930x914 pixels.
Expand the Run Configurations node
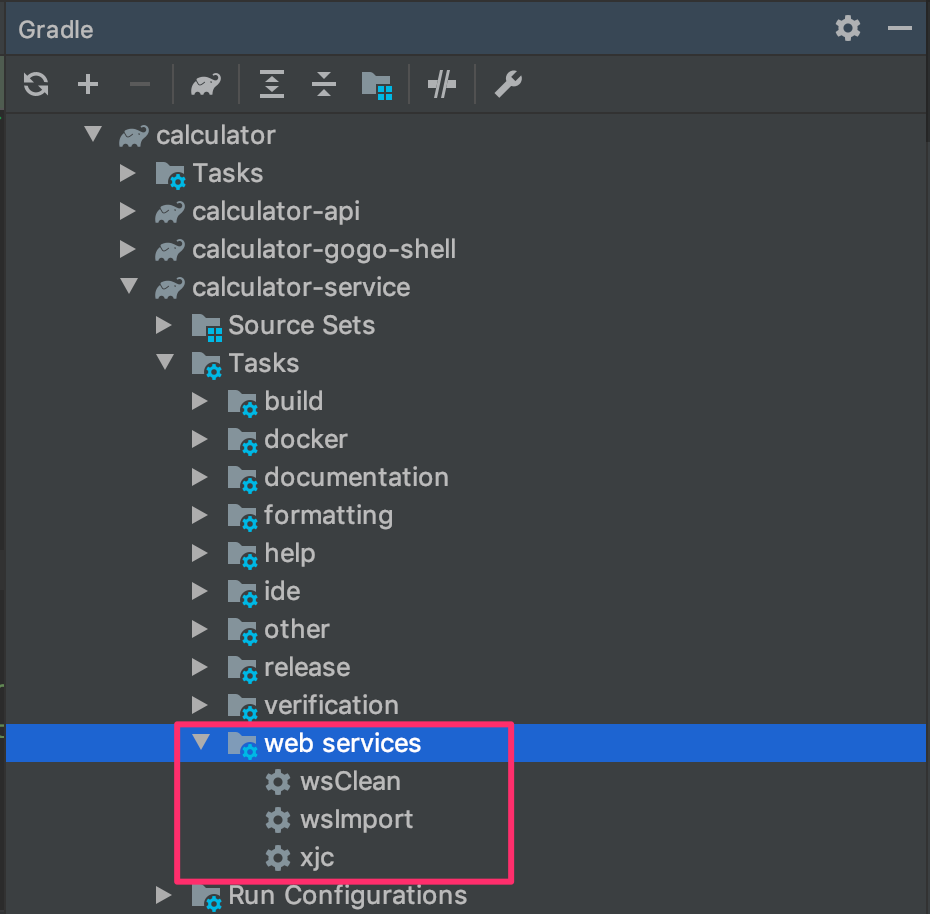[x=164, y=895]
